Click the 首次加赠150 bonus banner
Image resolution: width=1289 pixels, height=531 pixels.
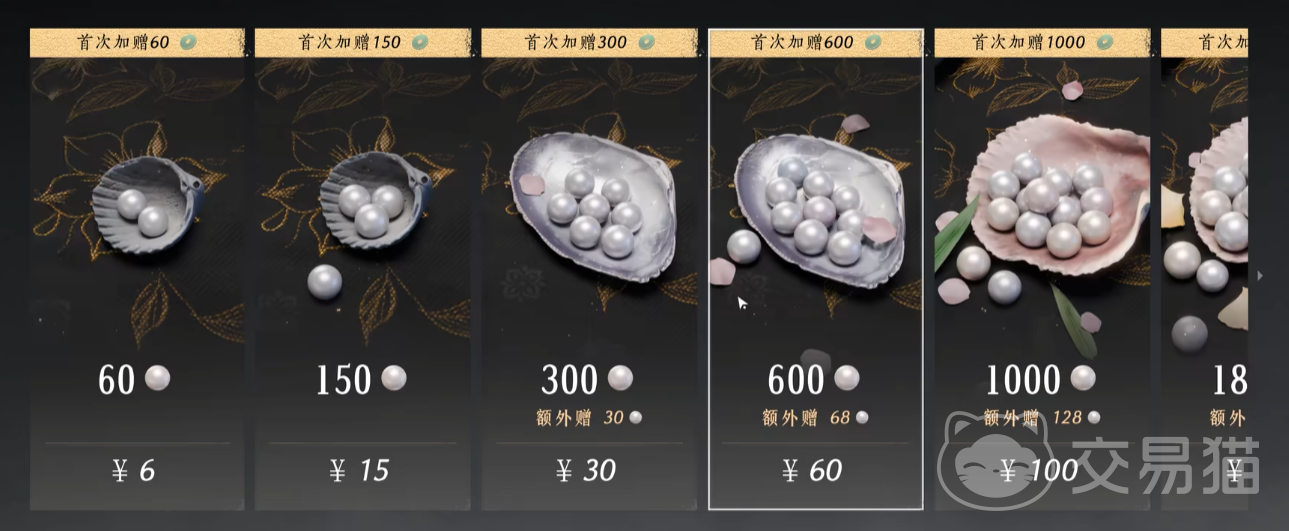363,42
